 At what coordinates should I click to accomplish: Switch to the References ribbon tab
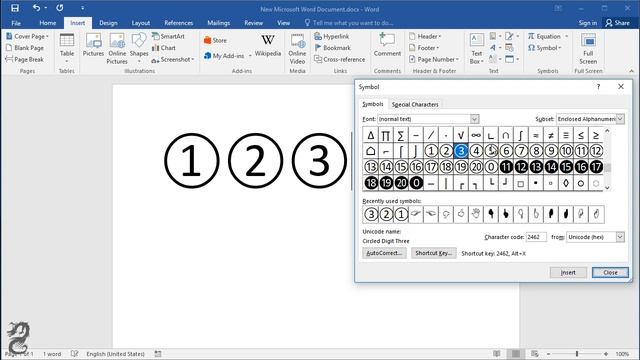(178, 23)
